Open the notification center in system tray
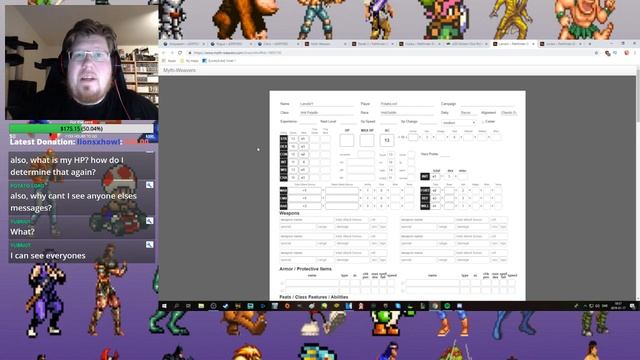This screenshot has width=640, height=360. [x=632, y=306]
